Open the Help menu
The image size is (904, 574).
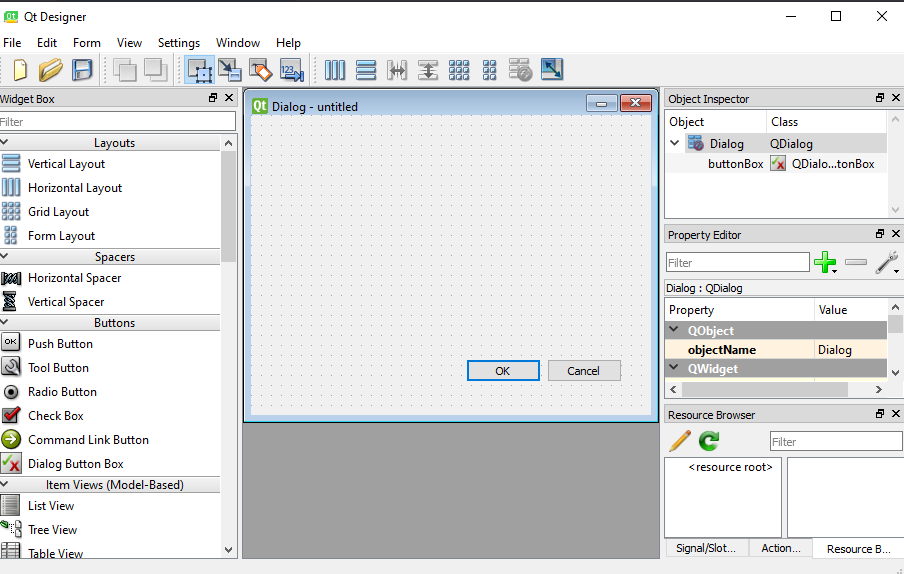288,43
